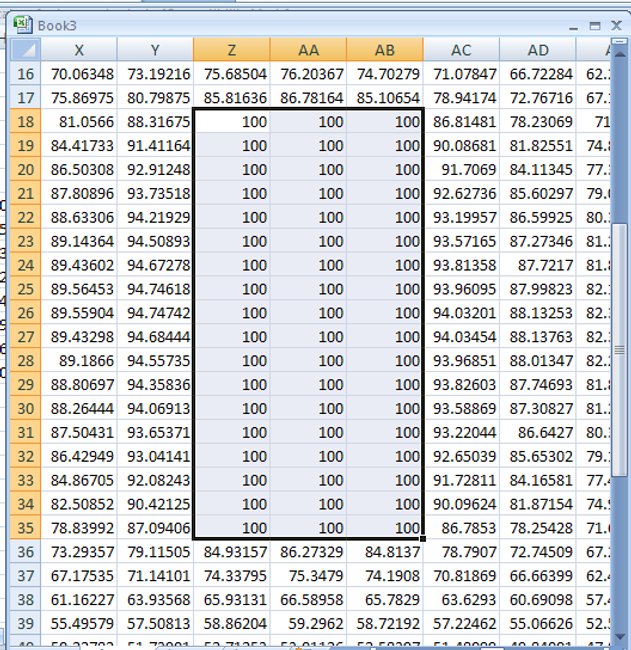This screenshot has width=631, height=650.
Task: Select row 25 via its row number
Action: pos(25,288)
